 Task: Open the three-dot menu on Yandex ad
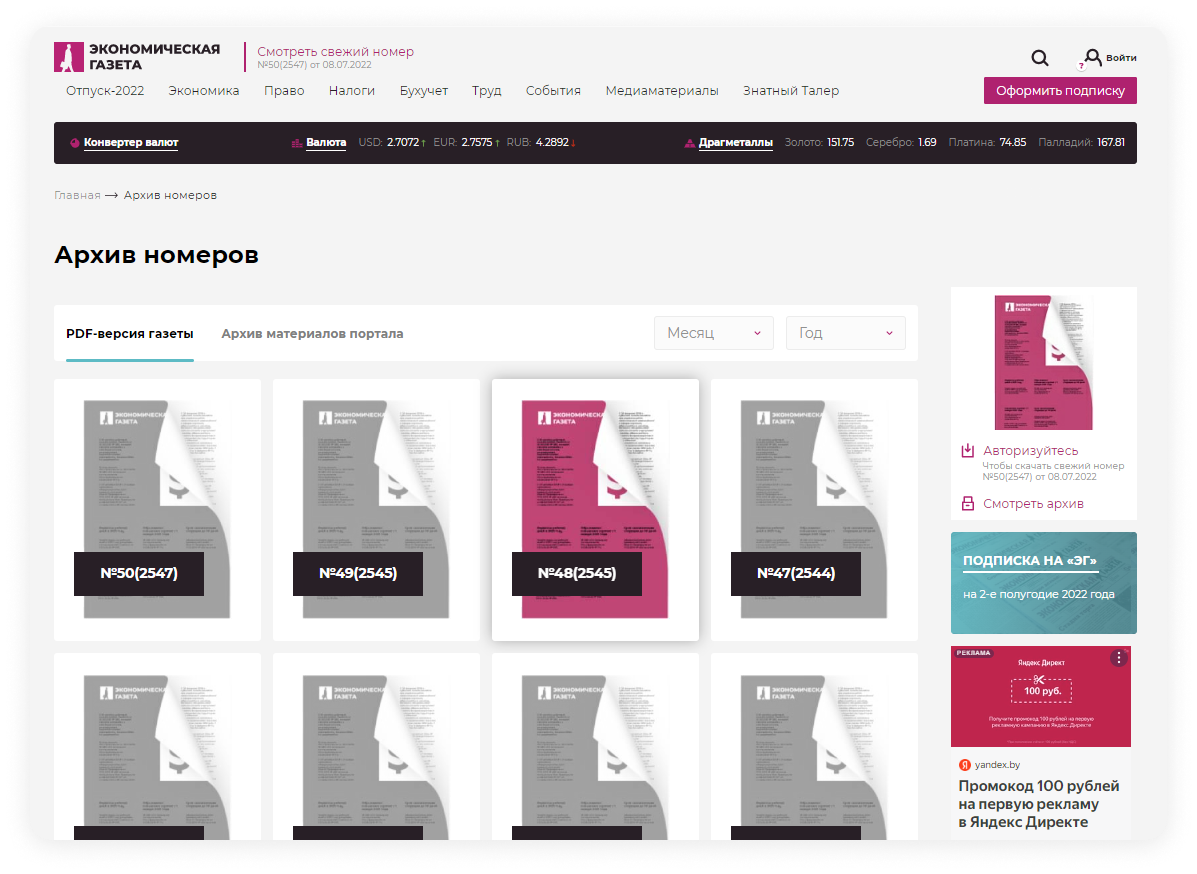pos(1118,658)
